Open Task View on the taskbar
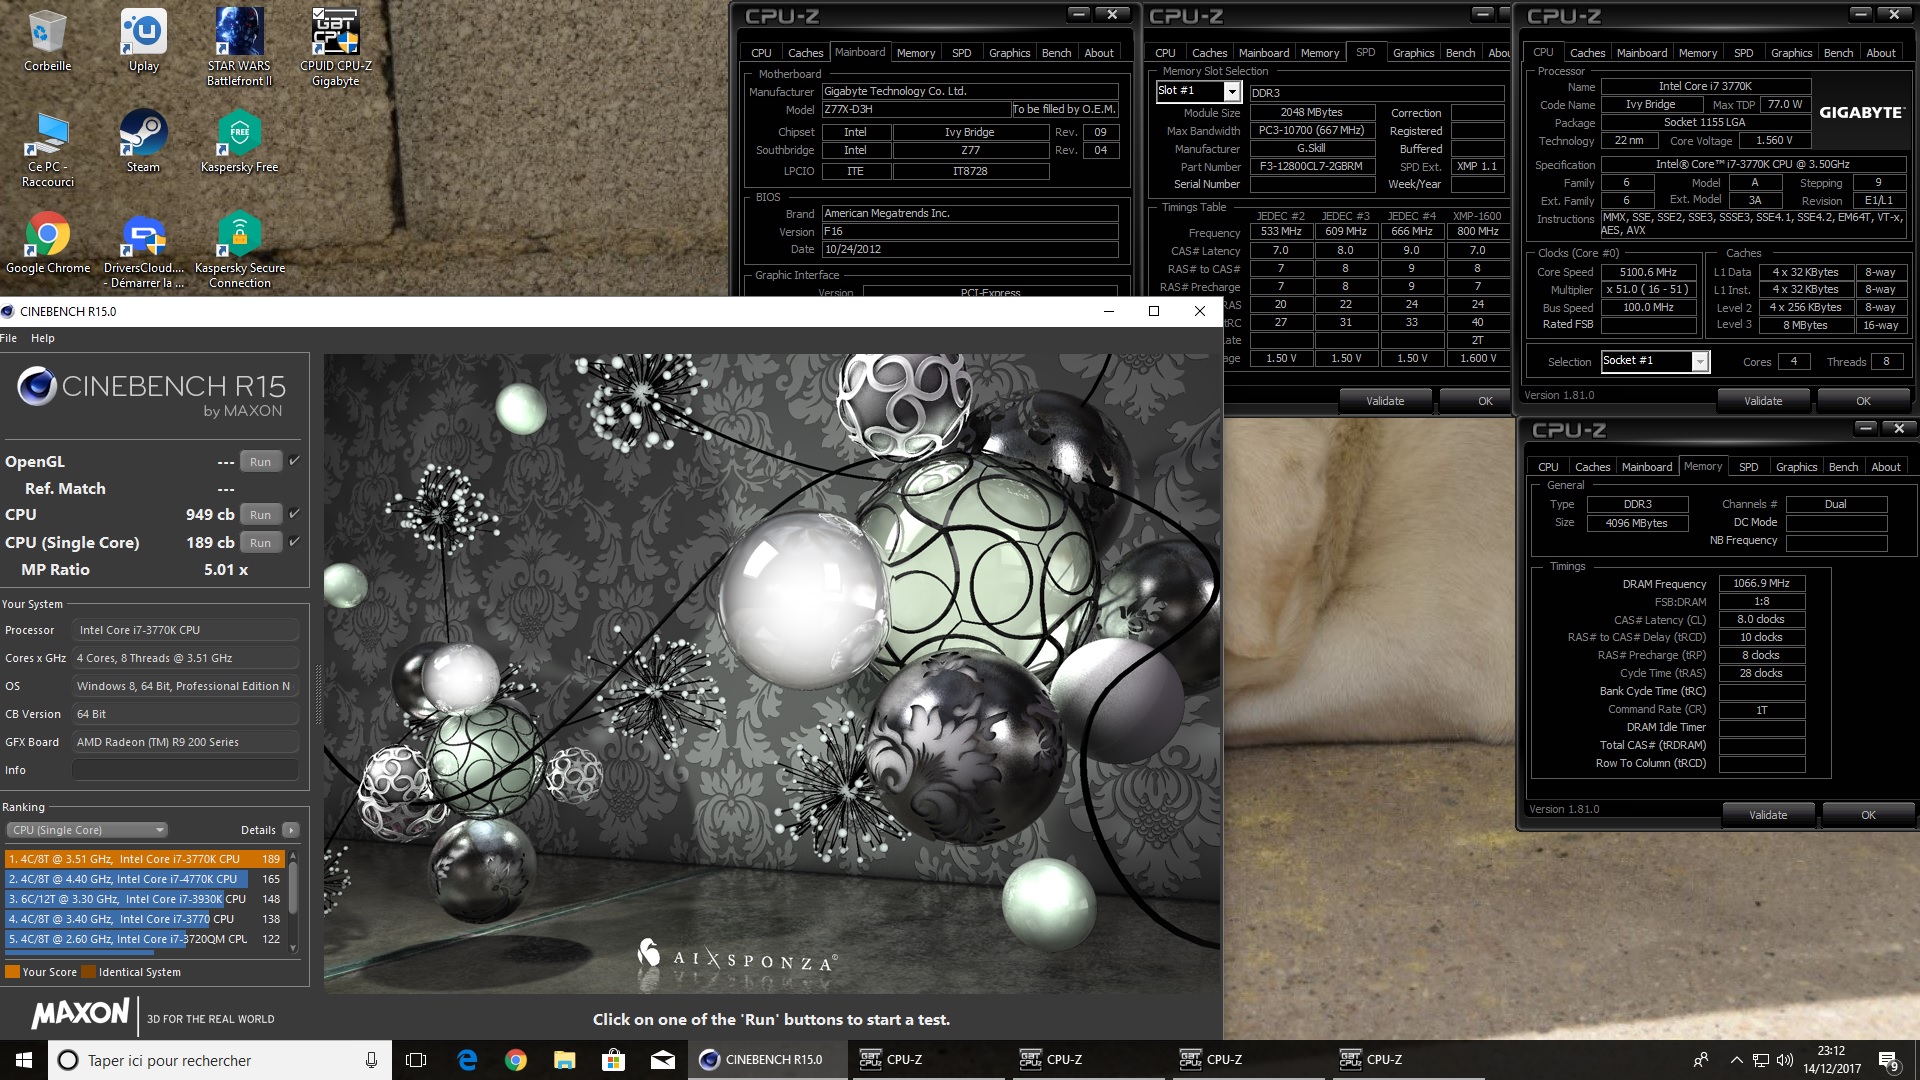This screenshot has width=1920, height=1080. pos(416,1060)
